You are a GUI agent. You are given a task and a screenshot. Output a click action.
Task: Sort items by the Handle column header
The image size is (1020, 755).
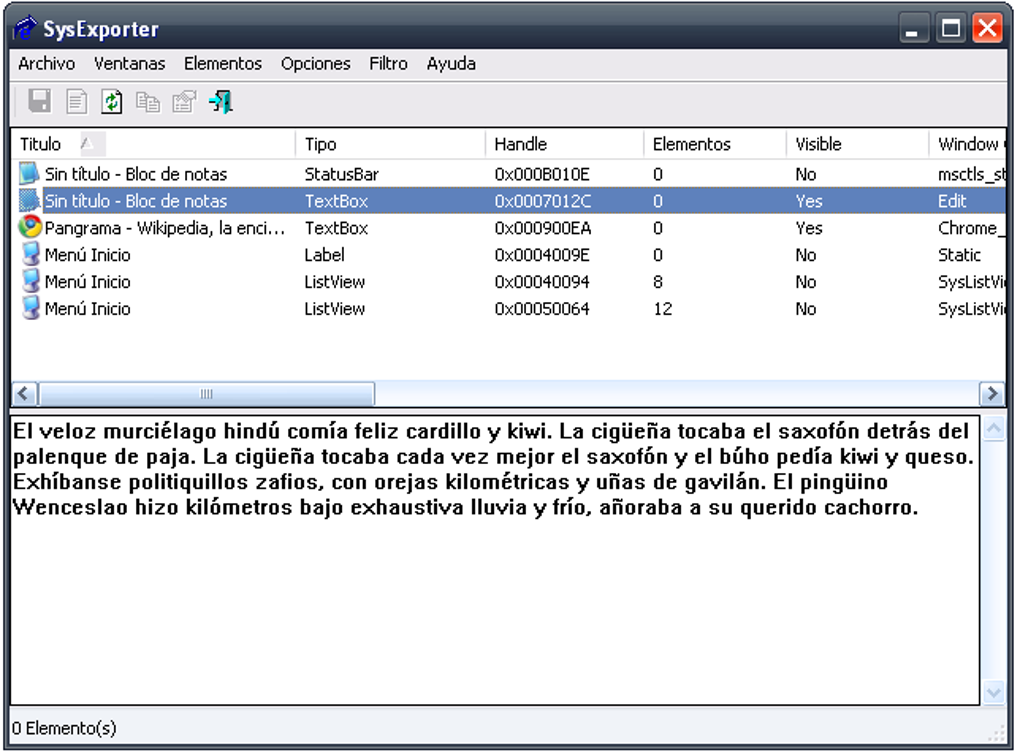point(520,144)
